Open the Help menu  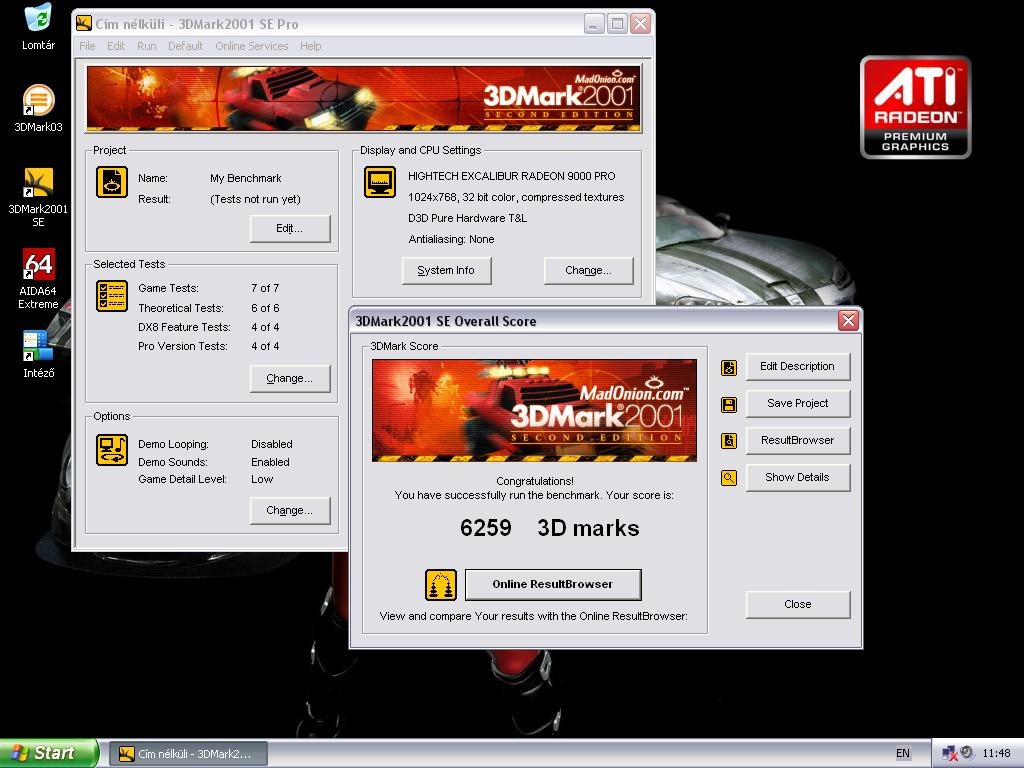pyautogui.click(x=311, y=46)
